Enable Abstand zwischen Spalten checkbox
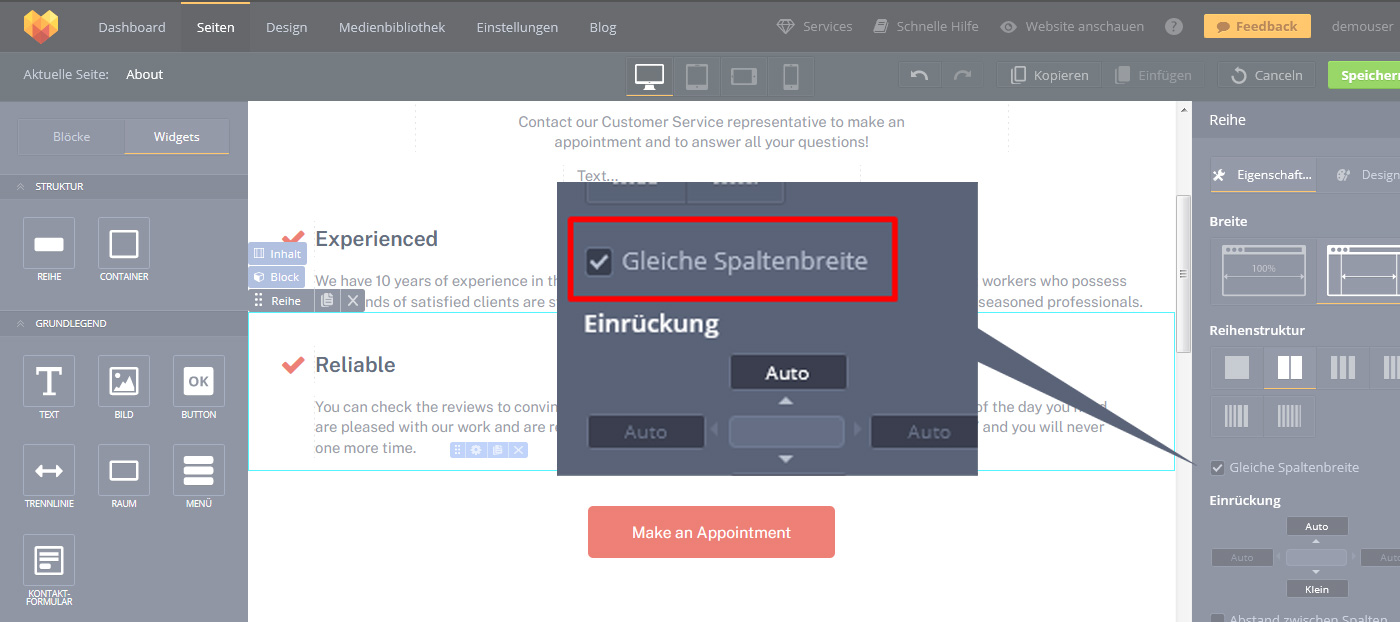Viewport: 1400px width, 622px height. (1217, 619)
